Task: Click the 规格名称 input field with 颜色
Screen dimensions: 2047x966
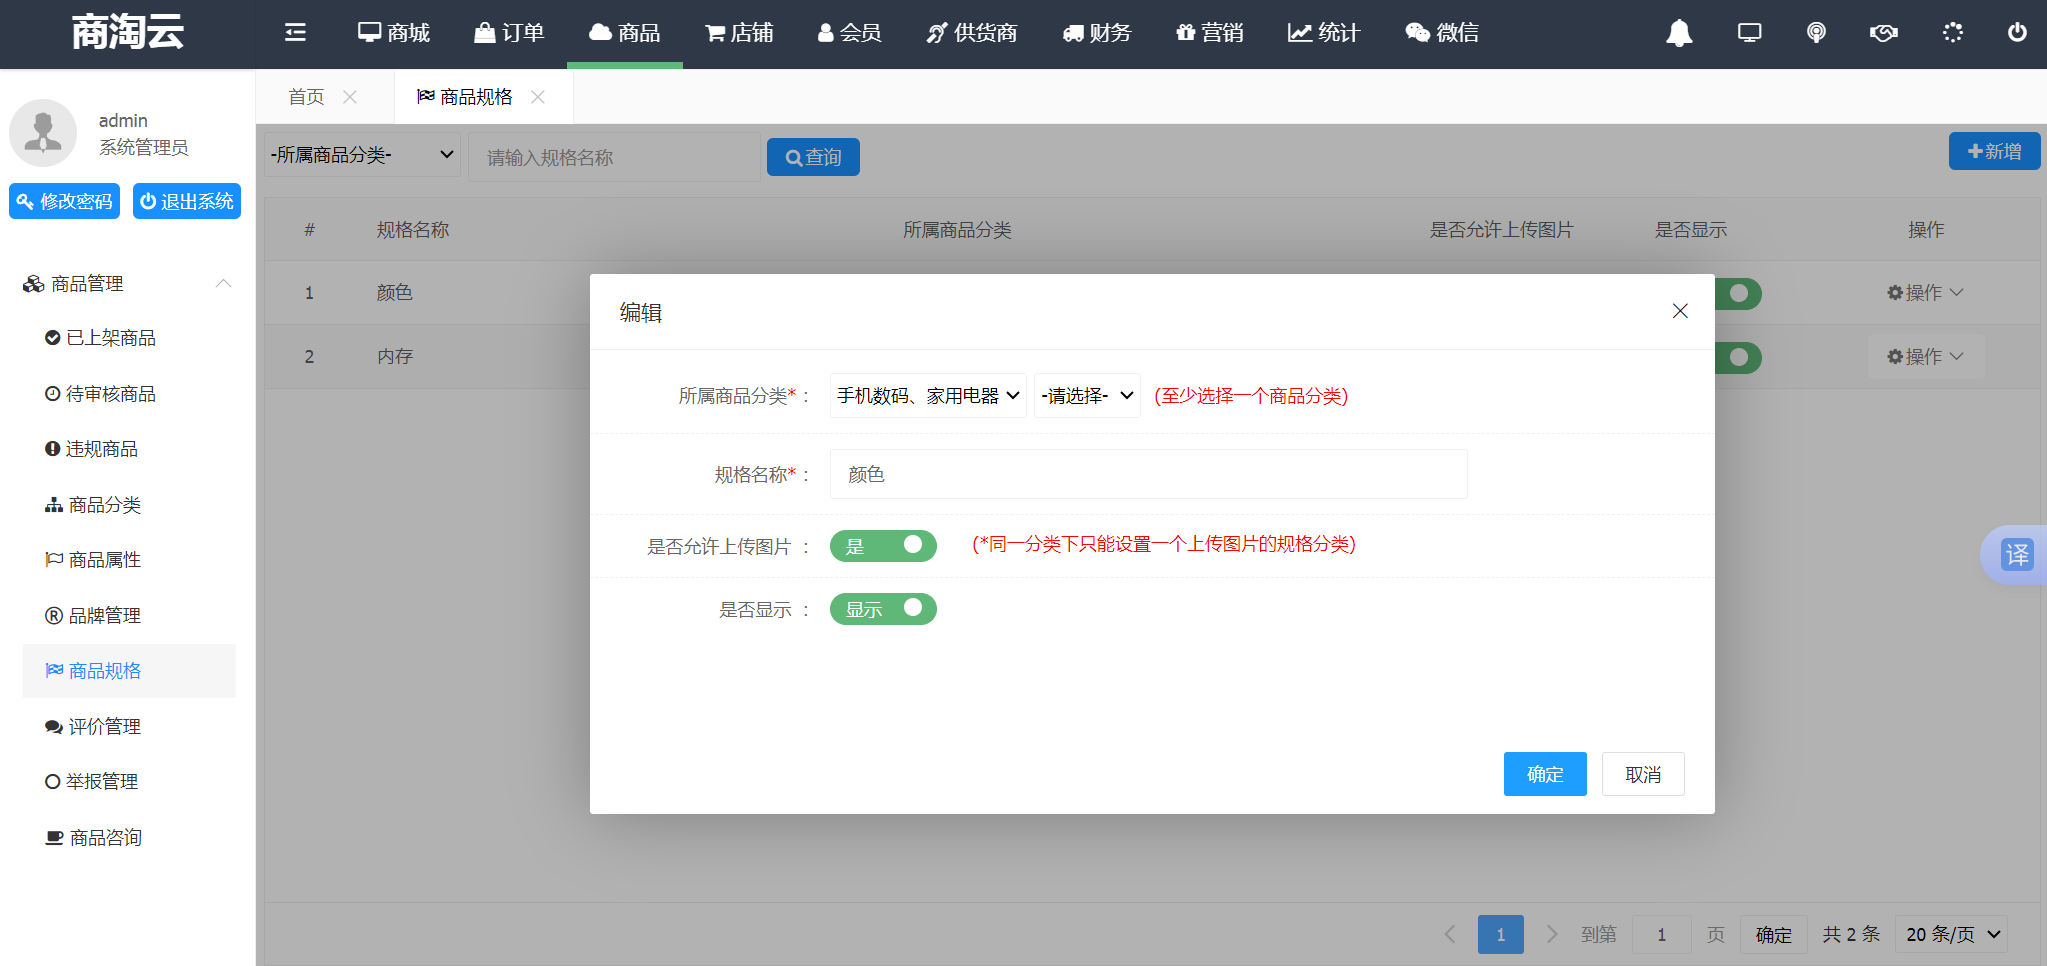Action: 1148,474
